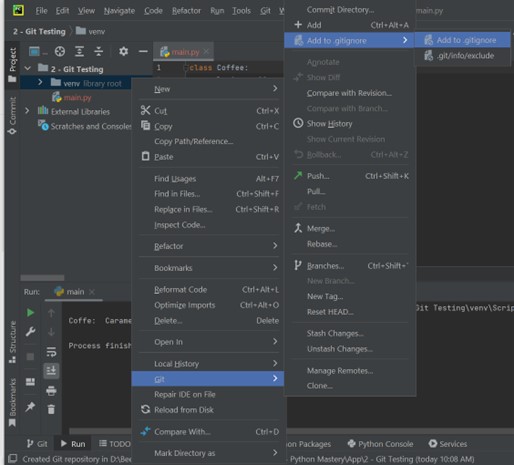This screenshot has width=514, height=465.
Task: Select Stash Changes in Git submenu
Action: [x=350, y=333]
